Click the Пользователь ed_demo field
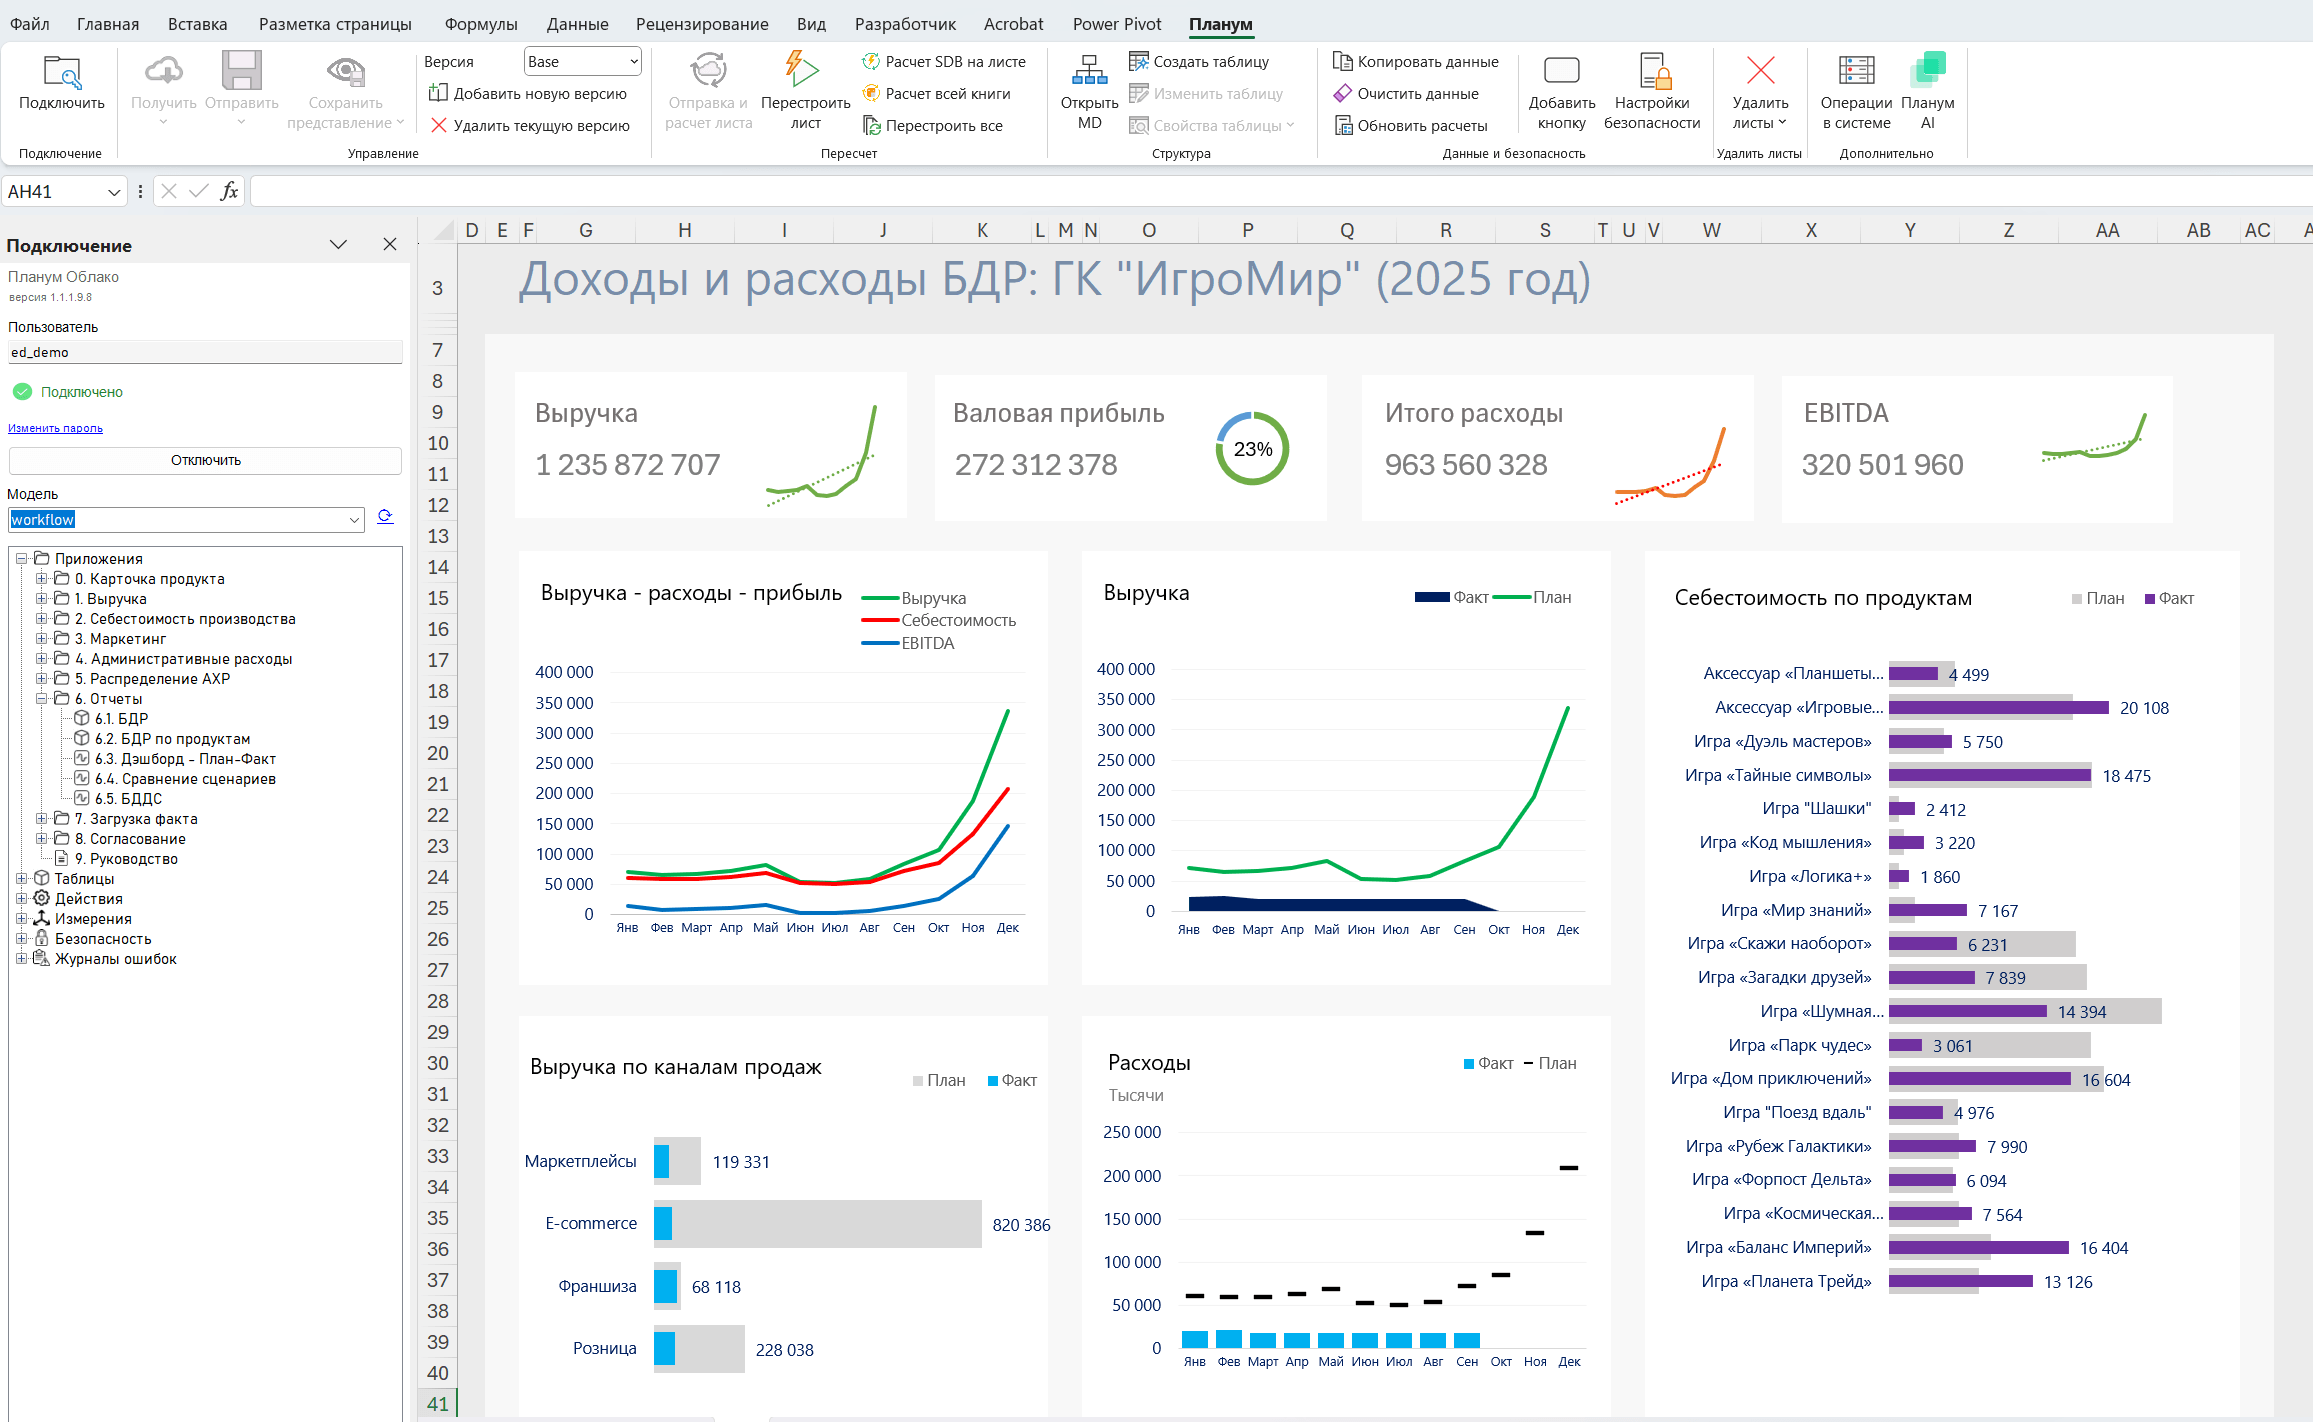The image size is (2313, 1422). click(205, 352)
